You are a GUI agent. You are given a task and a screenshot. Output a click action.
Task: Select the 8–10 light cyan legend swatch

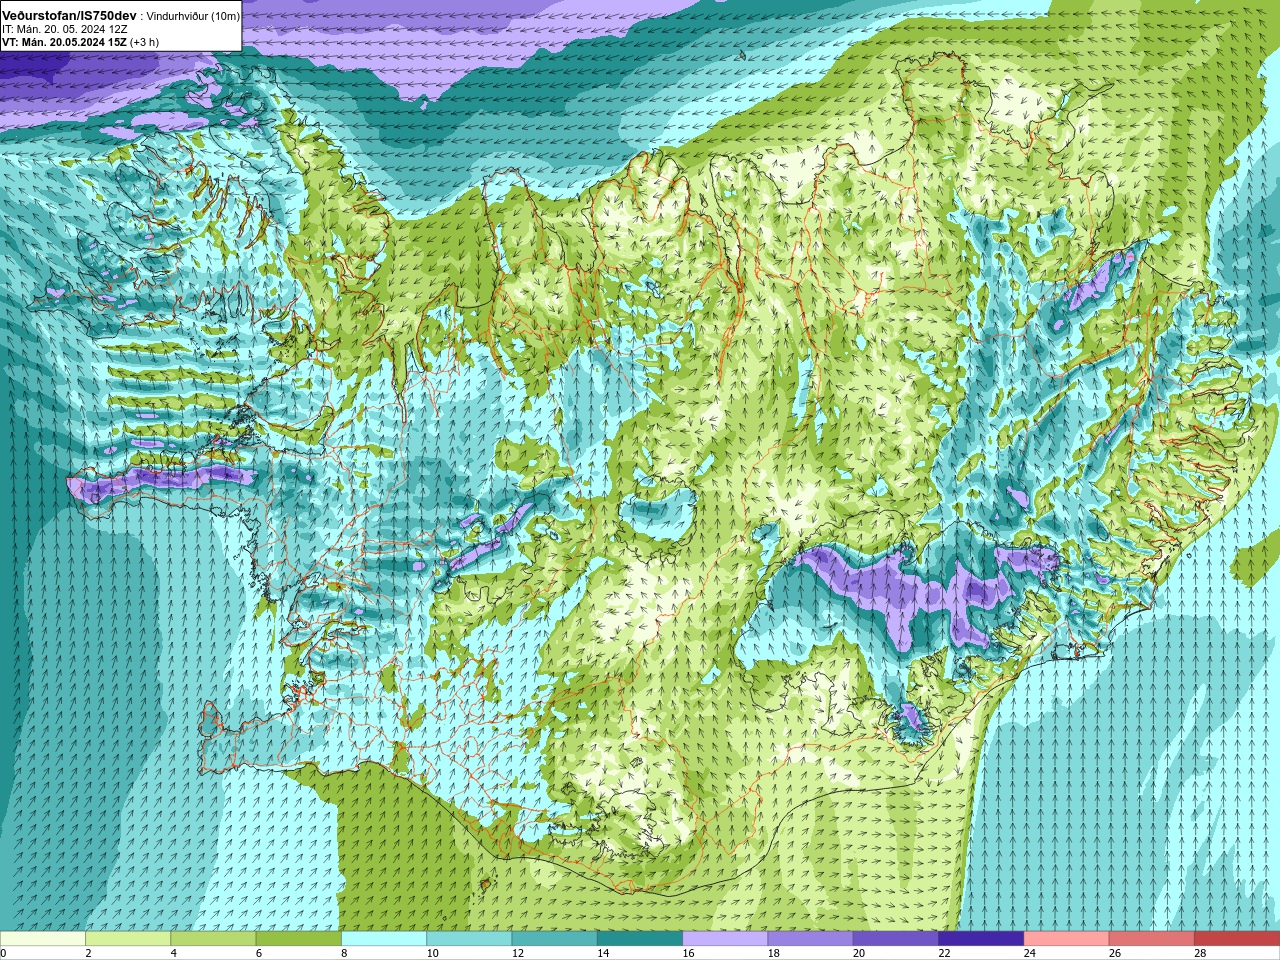[x=384, y=939]
